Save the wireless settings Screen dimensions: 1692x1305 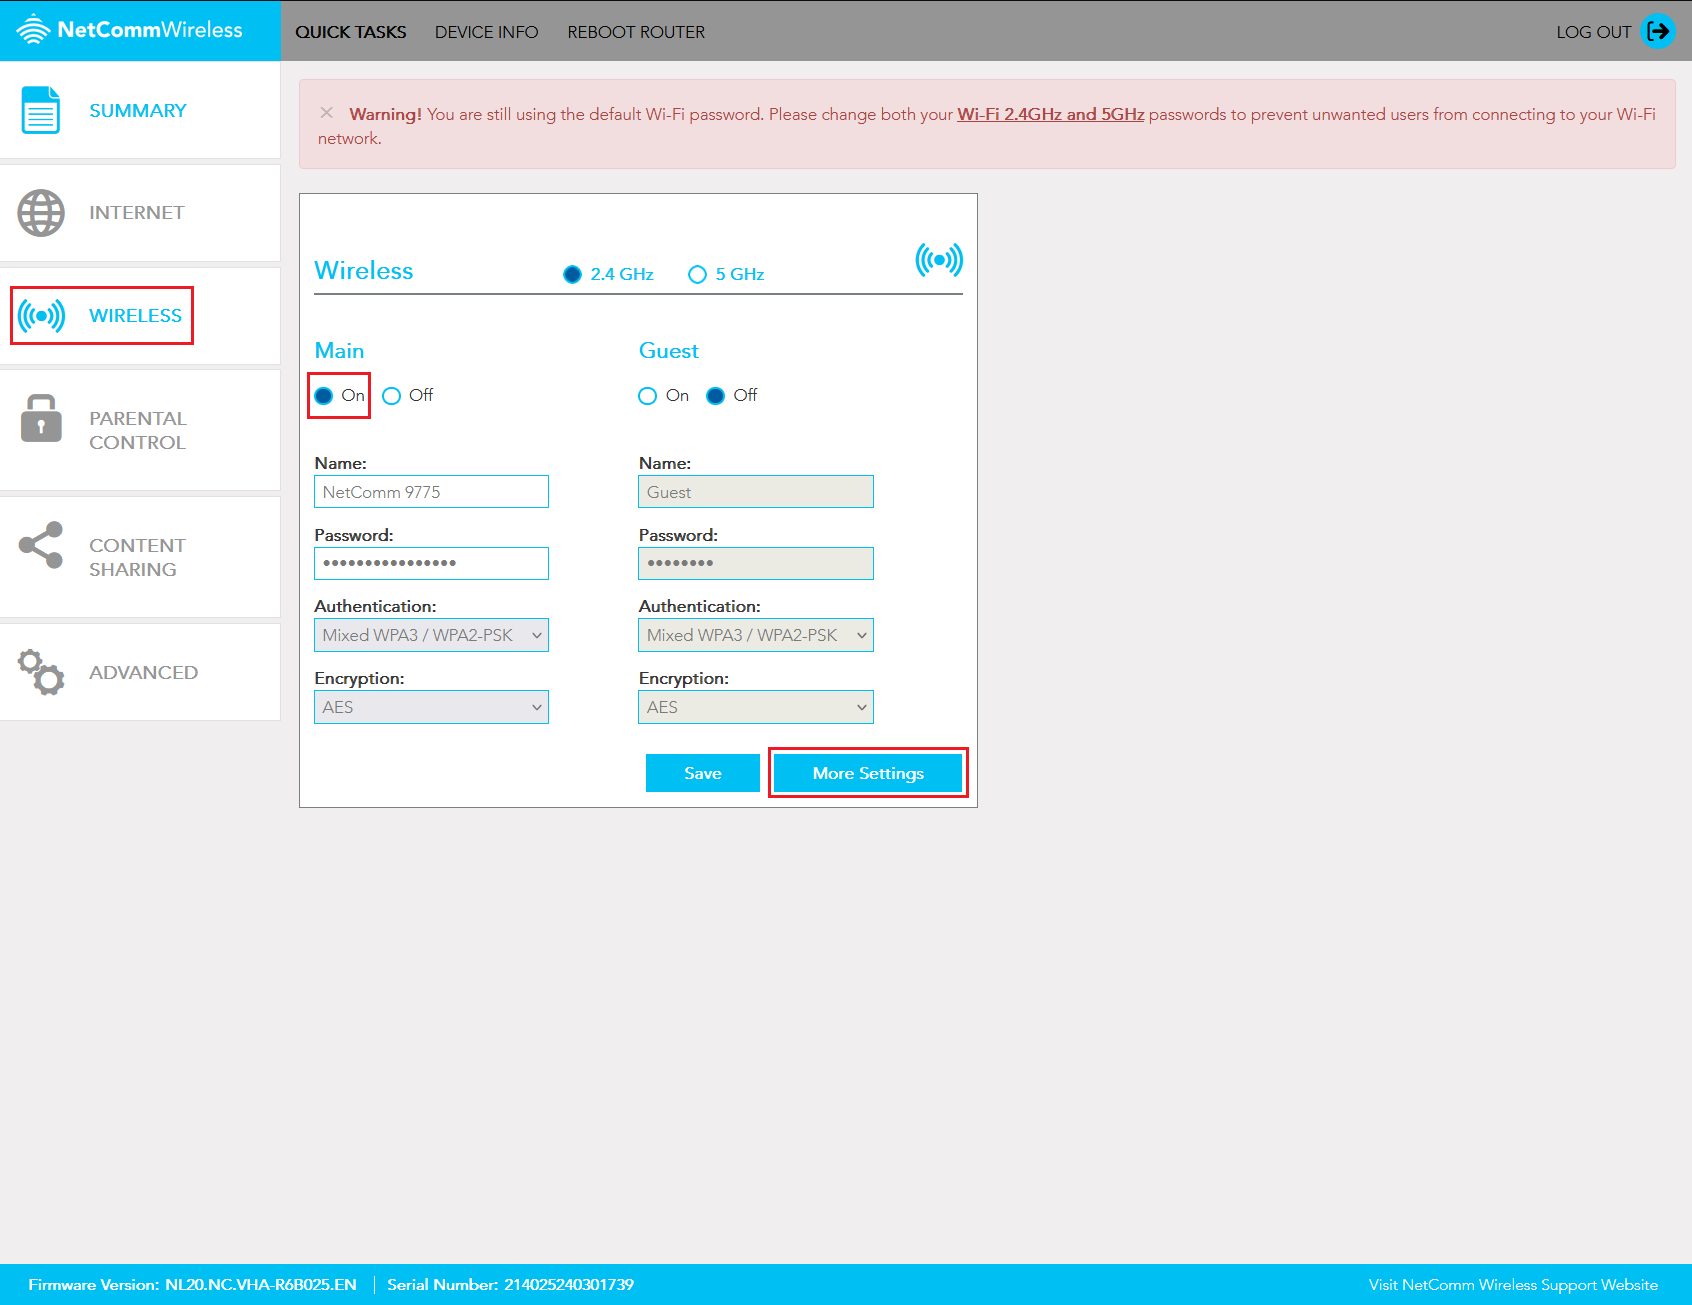click(702, 772)
